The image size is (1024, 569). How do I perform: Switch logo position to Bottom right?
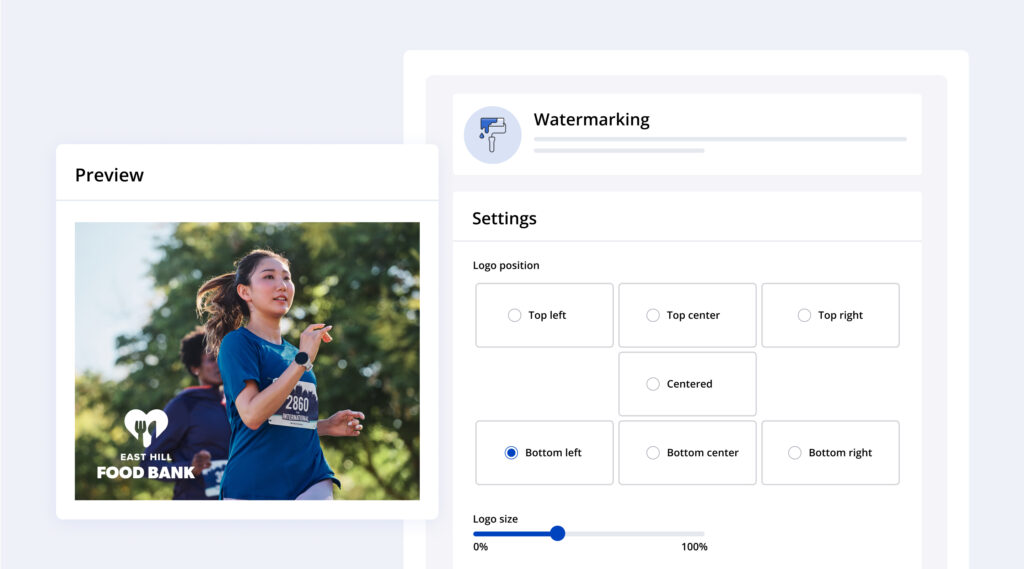click(795, 453)
